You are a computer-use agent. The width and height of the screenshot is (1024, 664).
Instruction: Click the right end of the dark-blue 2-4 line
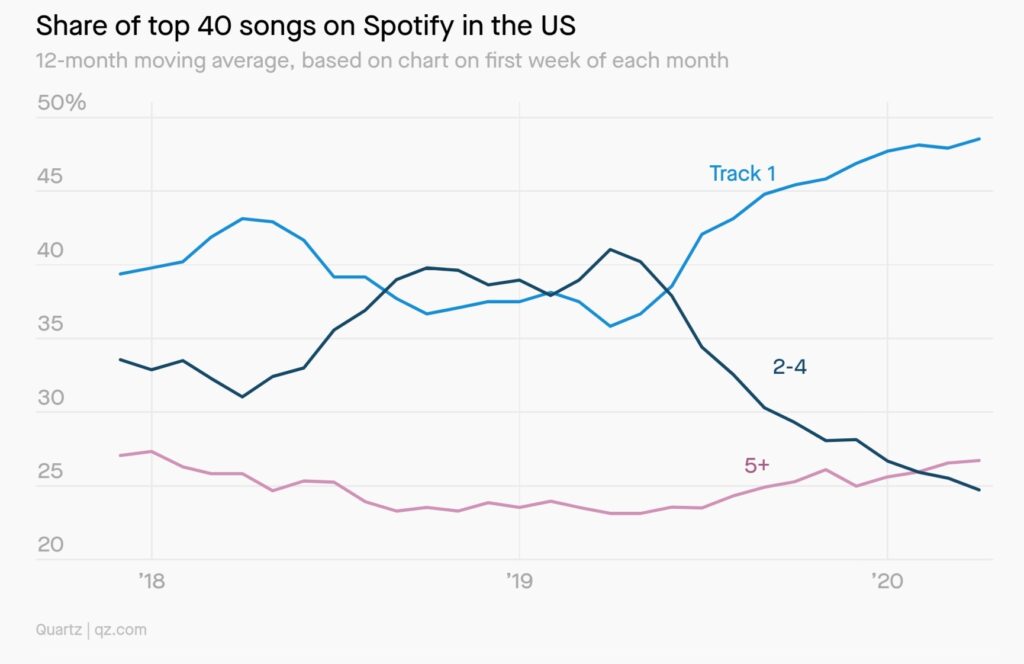point(979,490)
